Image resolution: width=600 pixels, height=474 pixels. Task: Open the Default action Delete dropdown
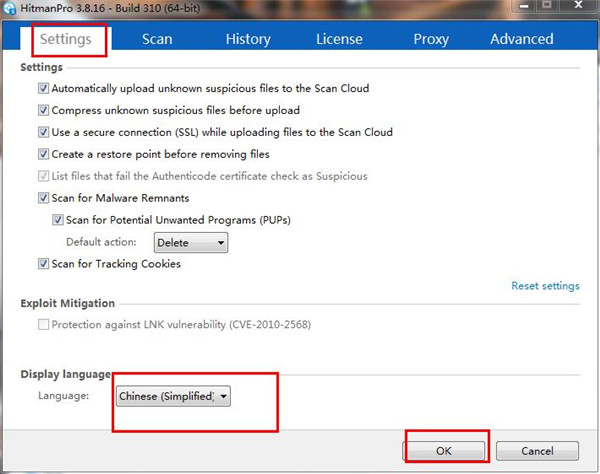coord(190,242)
